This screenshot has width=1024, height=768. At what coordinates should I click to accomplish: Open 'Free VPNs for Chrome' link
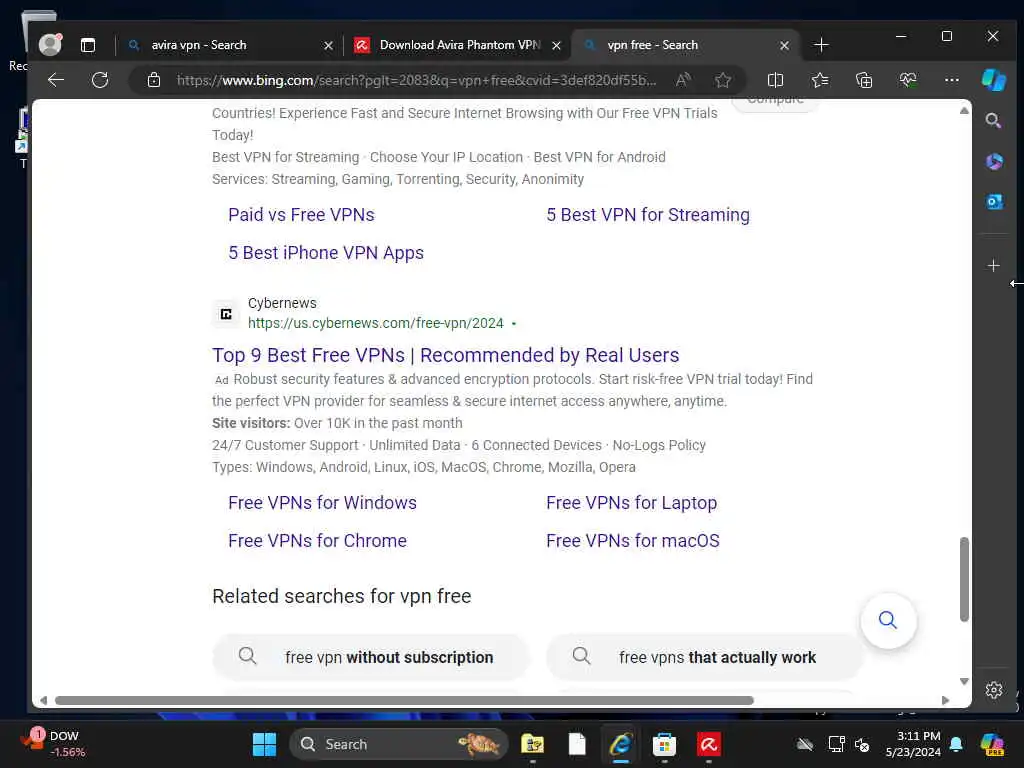pos(317,541)
